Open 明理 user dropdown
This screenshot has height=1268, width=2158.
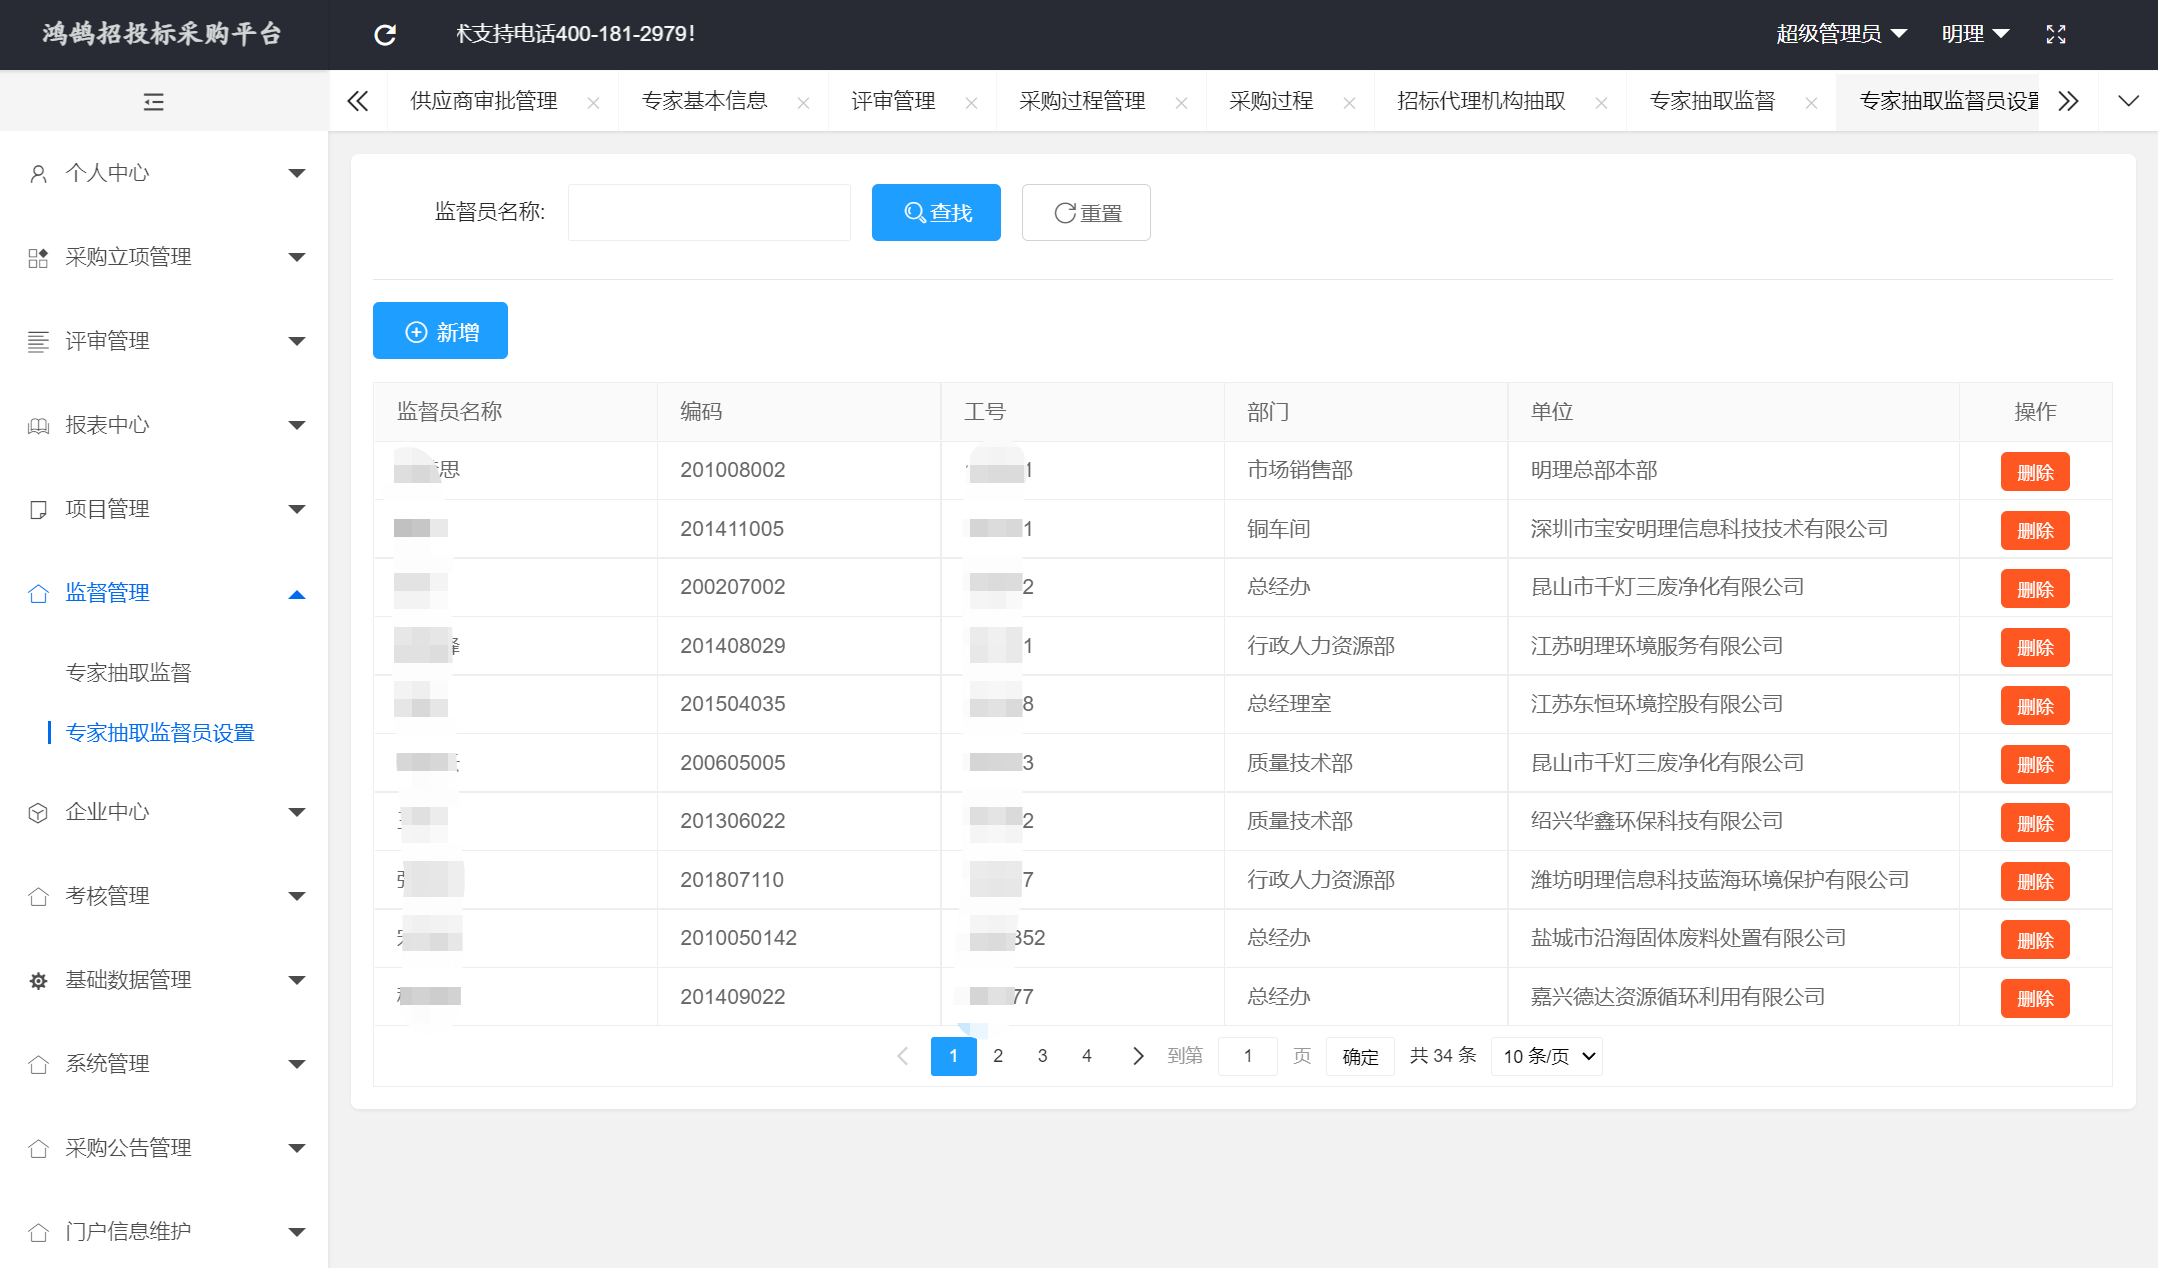click(1975, 34)
